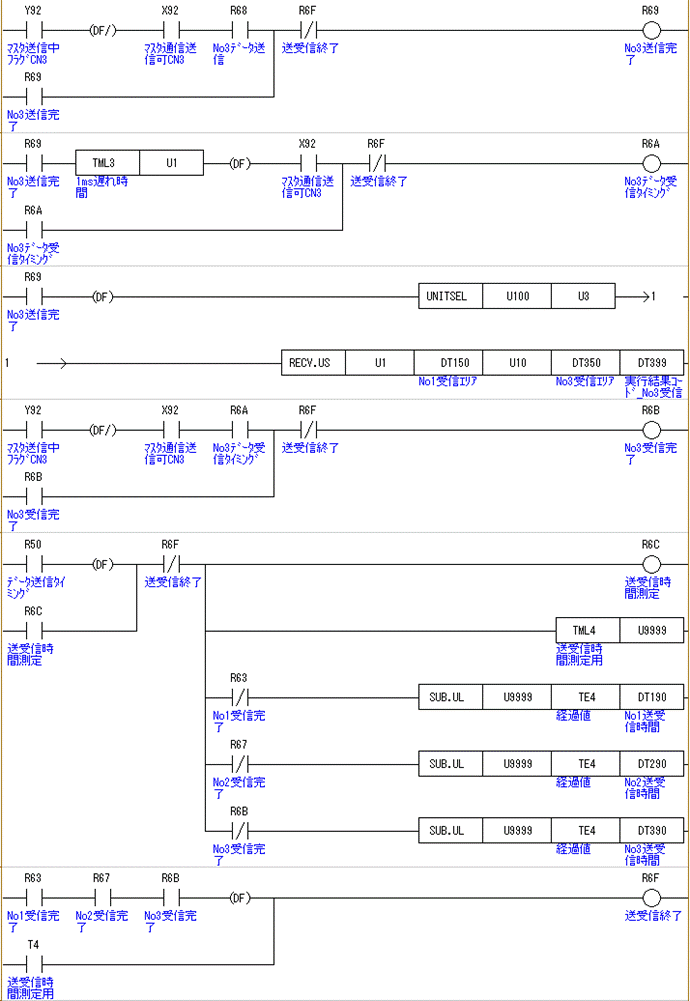Click the UNITSEL instruction box
The width and height of the screenshot is (690, 1001).
[448, 297]
